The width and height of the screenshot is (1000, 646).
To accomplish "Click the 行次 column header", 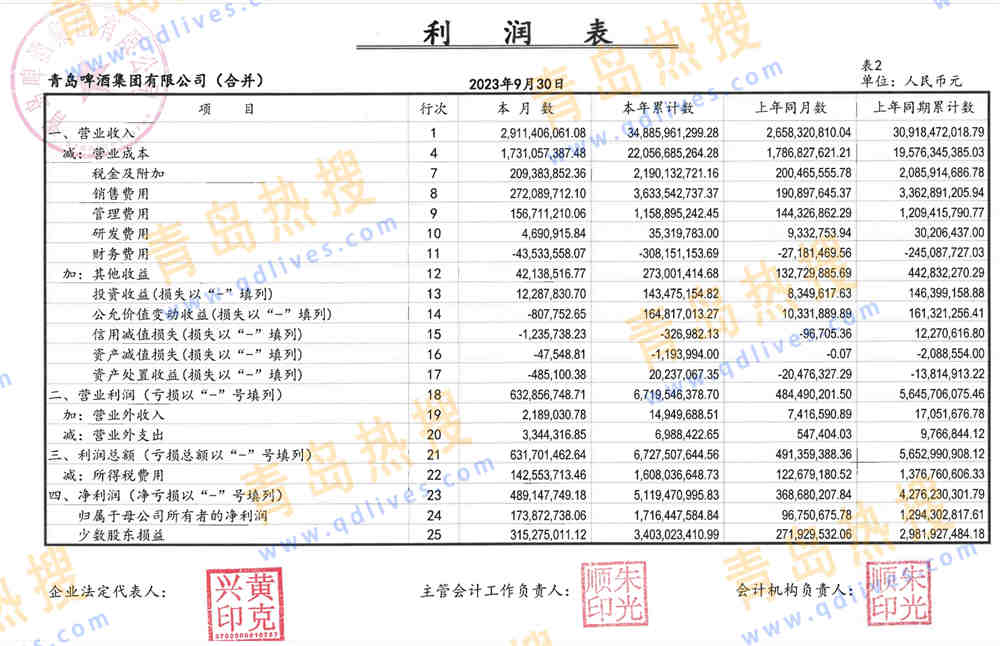I will (433, 109).
